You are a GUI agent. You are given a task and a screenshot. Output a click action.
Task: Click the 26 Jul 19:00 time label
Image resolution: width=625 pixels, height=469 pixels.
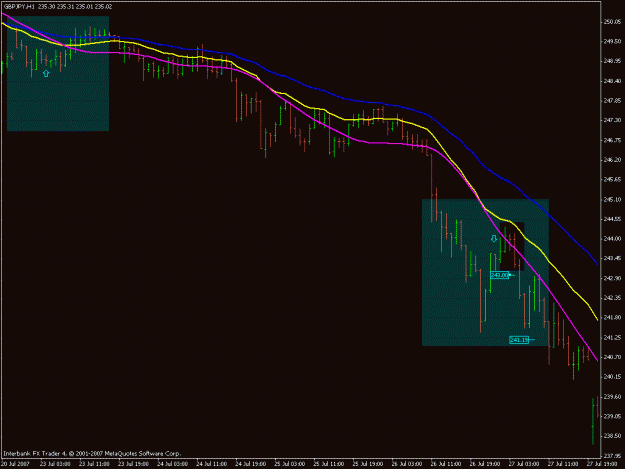[485, 464]
